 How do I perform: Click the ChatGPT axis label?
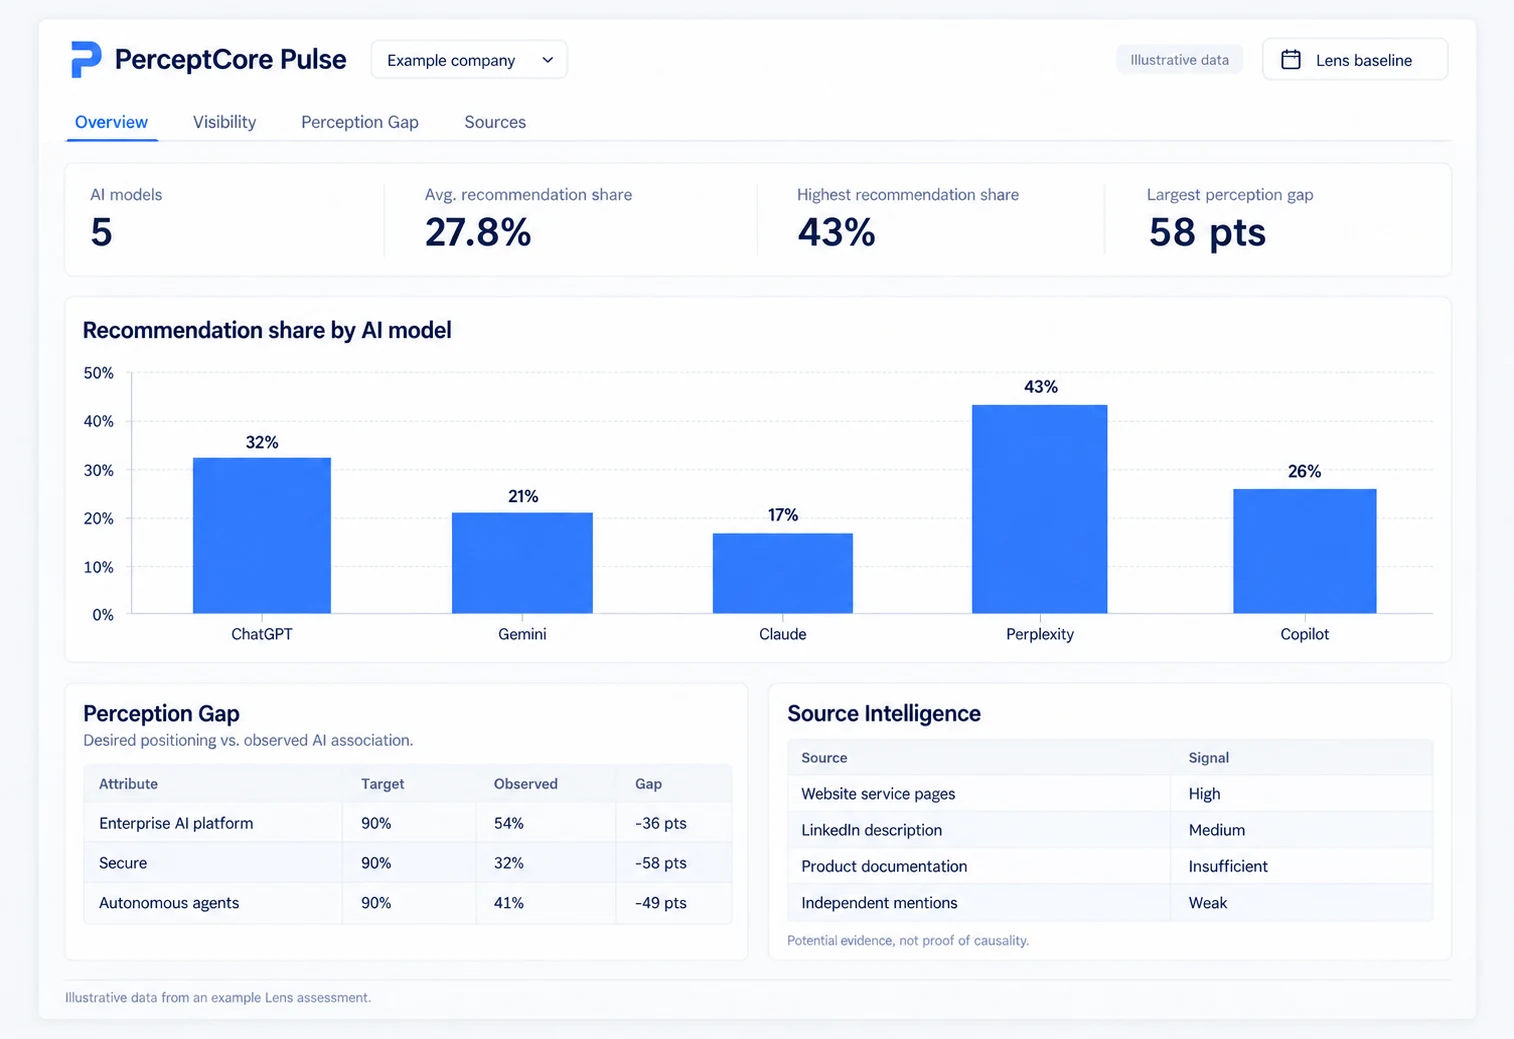pyautogui.click(x=262, y=634)
